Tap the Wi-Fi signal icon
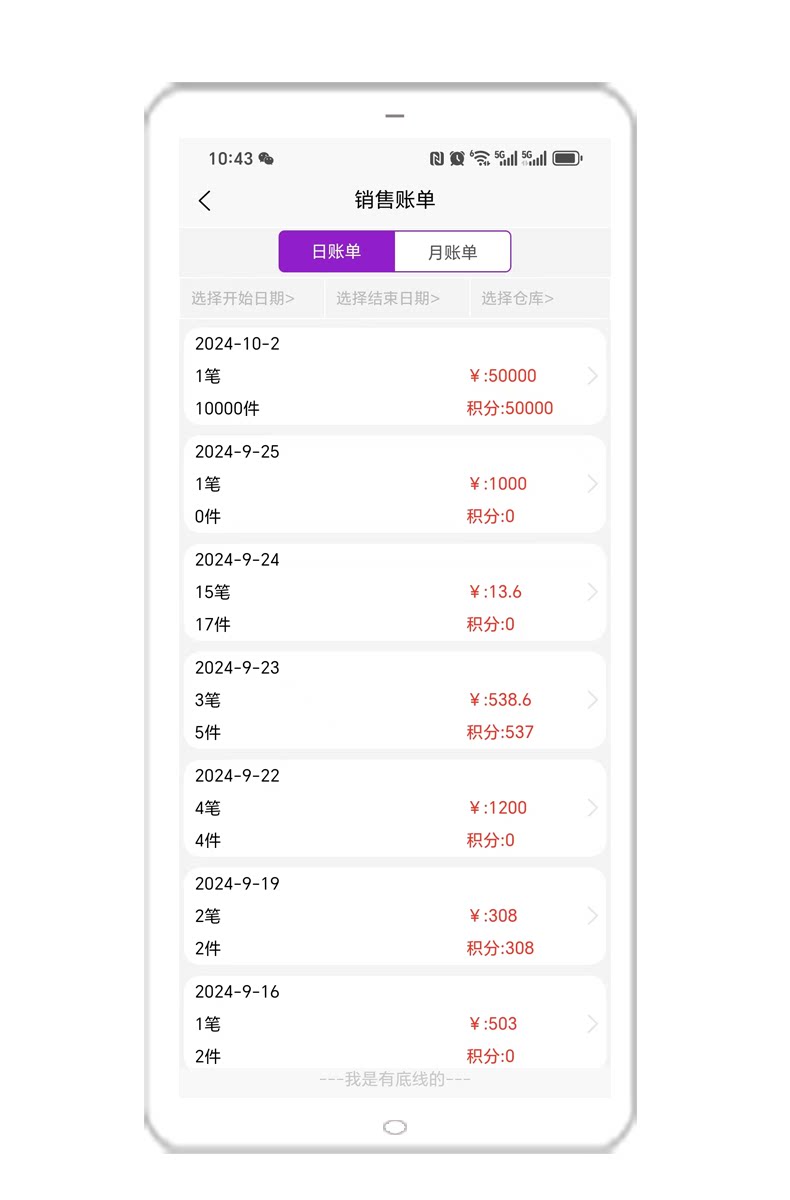Screen dimensions: 790x1200 point(480,158)
